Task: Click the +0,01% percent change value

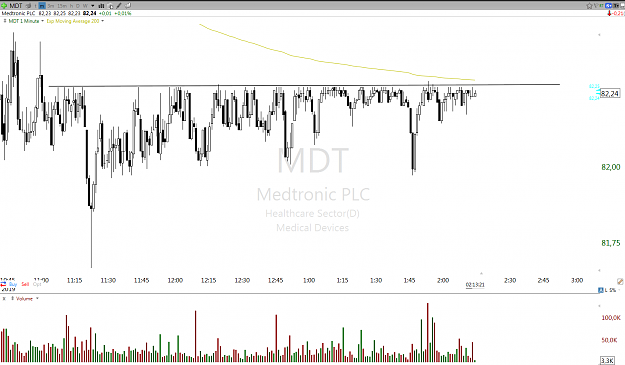Action: (x=123, y=13)
